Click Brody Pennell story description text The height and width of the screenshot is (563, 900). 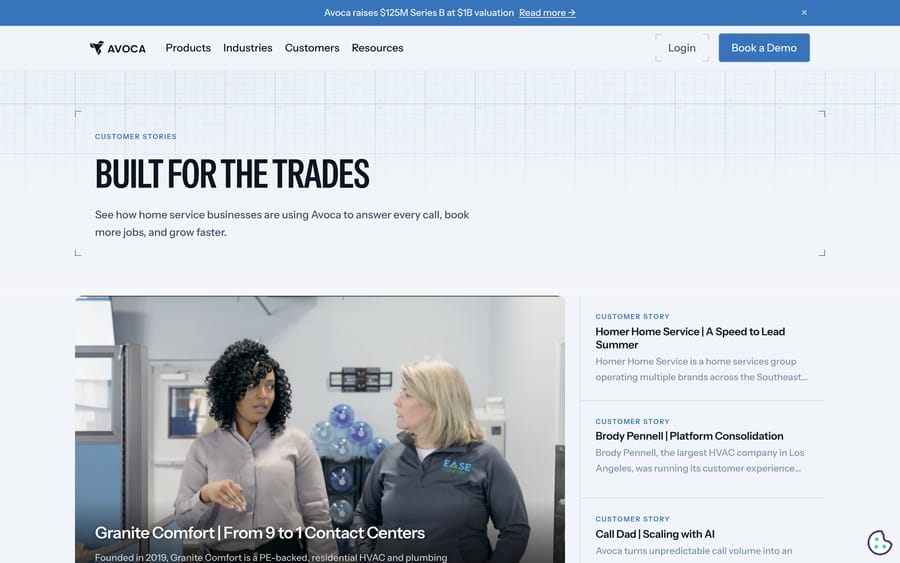tap(700, 461)
